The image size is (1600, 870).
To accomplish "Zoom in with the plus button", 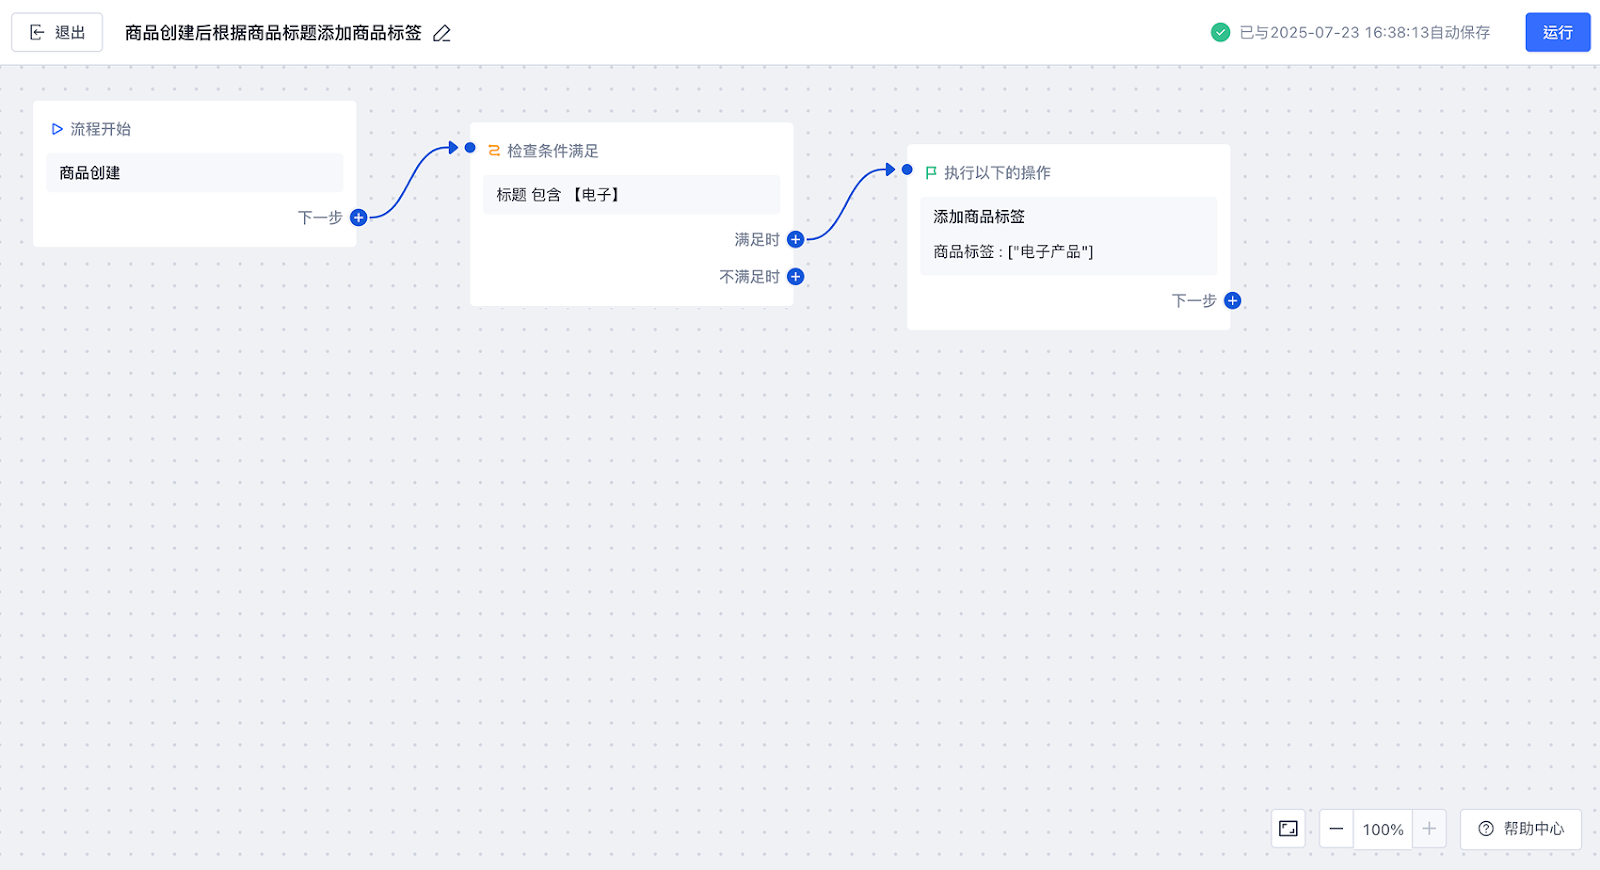I will pyautogui.click(x=1429, y=829).
